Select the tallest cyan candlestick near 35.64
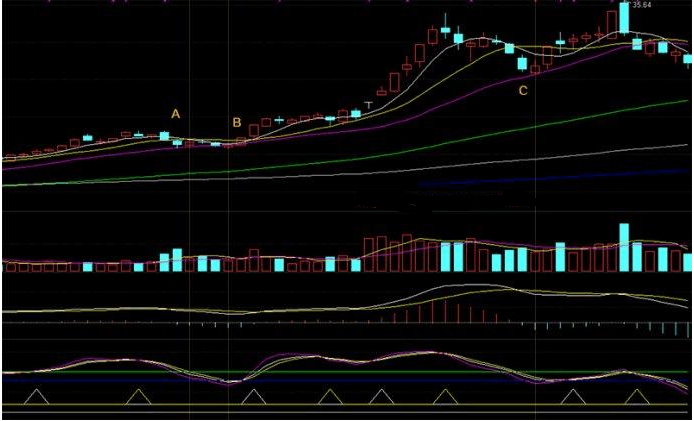 click(624, 18)
